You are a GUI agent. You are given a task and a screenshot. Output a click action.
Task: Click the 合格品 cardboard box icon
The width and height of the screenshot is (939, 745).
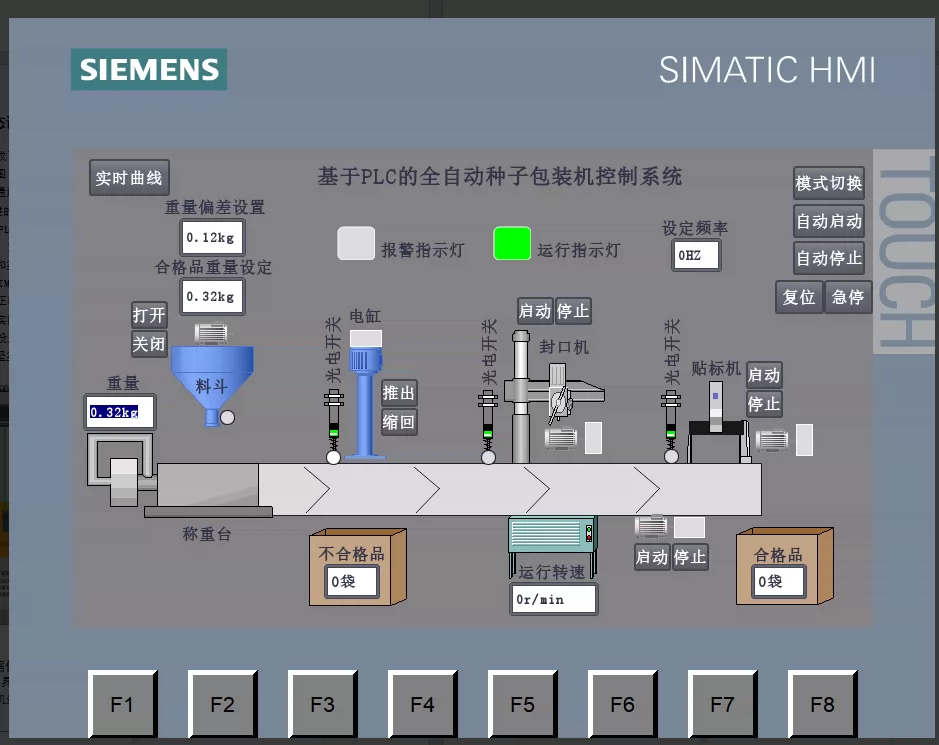point(784,566)
